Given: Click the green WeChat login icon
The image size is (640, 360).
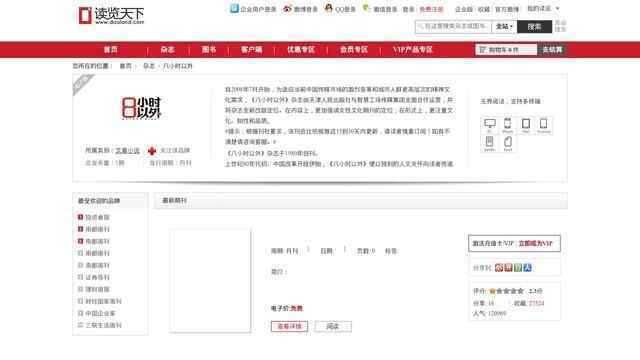Looking at the screenshot, I should click(x=366, y=8).
